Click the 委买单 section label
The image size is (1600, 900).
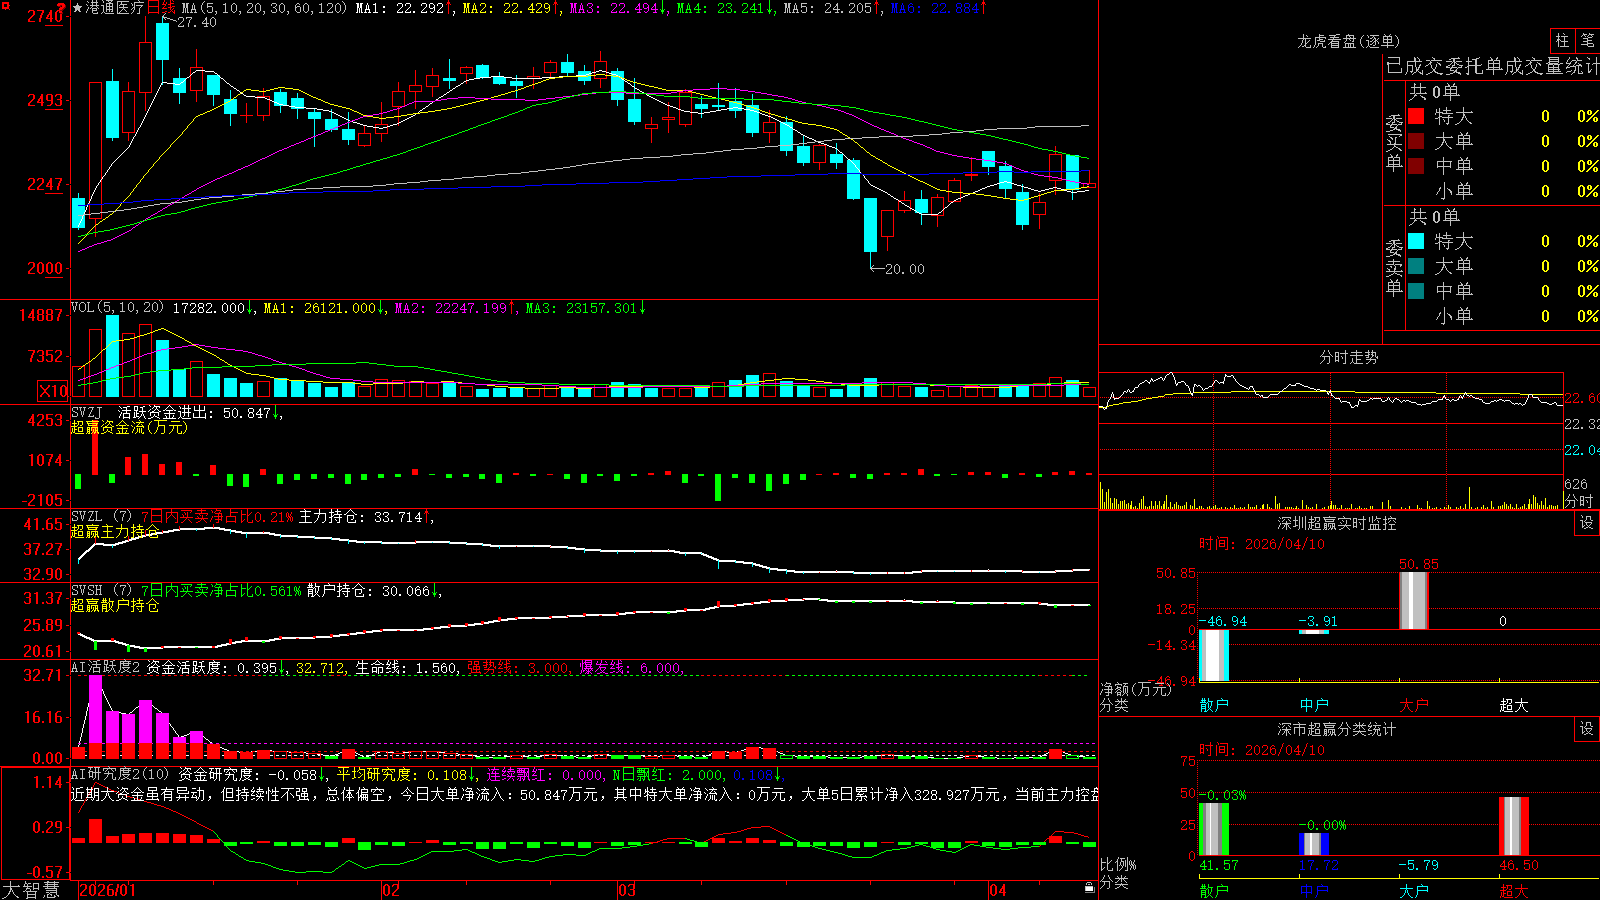(1394, 143)
